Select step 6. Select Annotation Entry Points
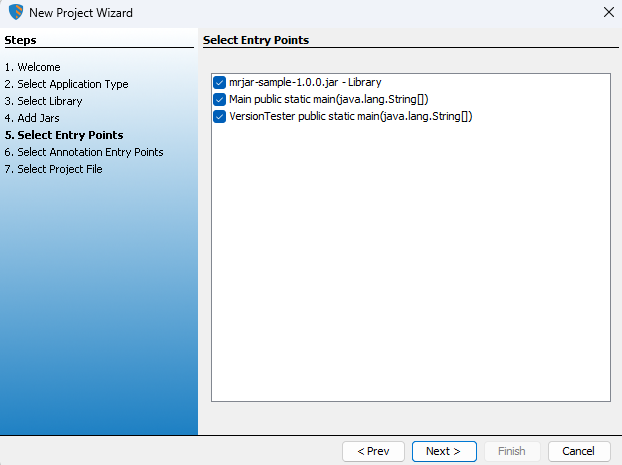The image size is (622, 465). tap(84, 152)
